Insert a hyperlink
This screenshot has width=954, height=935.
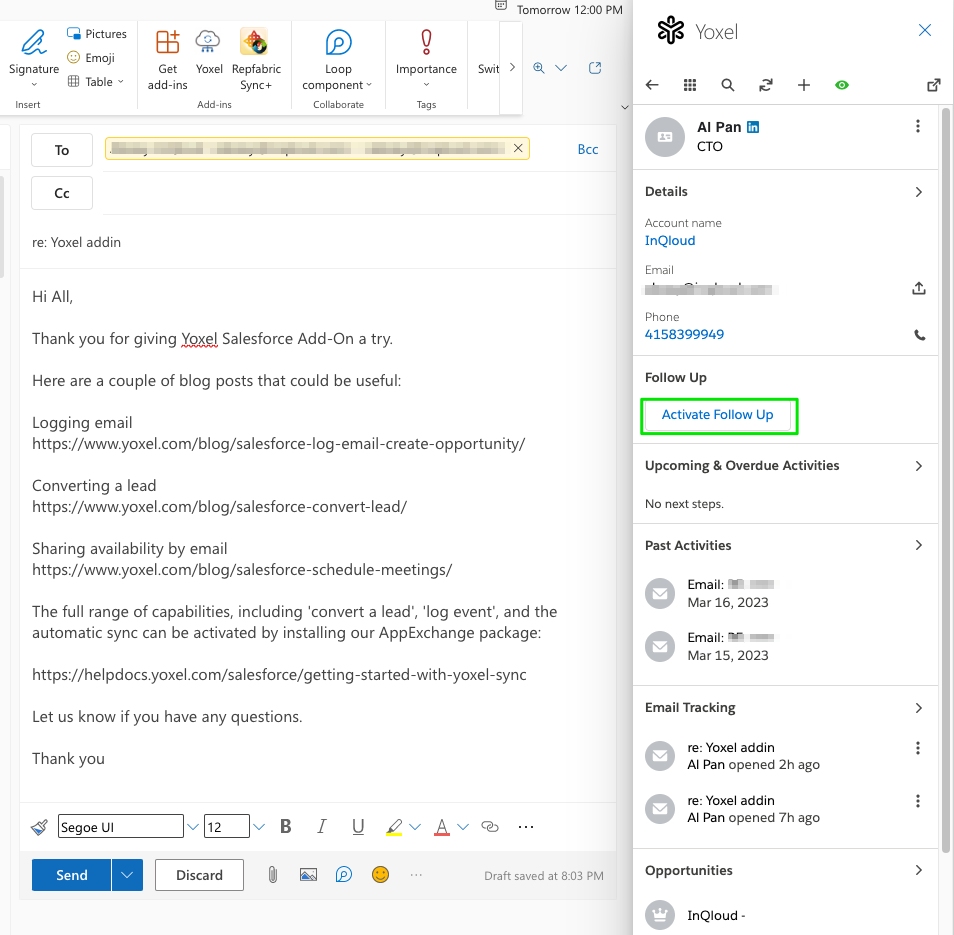click(x=490, y=826)
